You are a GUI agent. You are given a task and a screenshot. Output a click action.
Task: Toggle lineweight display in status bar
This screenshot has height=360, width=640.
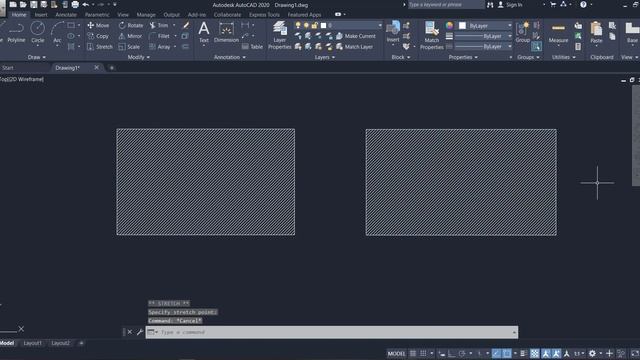tap(523, 353)
